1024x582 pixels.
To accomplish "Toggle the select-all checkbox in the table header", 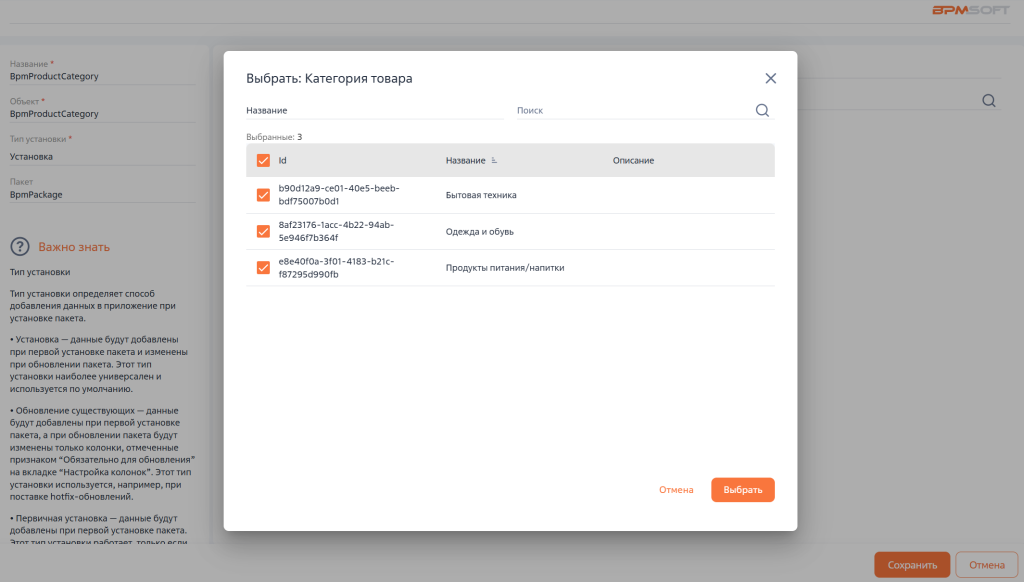I will [x=264, y=161].
